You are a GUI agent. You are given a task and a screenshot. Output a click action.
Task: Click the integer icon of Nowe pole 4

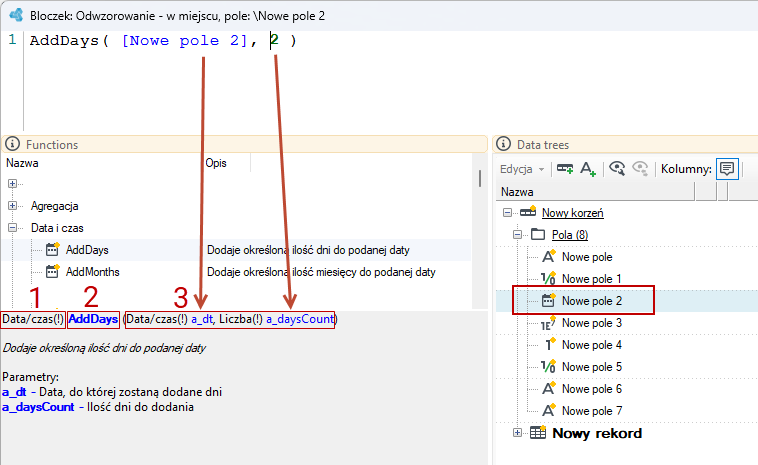(549, 344)
